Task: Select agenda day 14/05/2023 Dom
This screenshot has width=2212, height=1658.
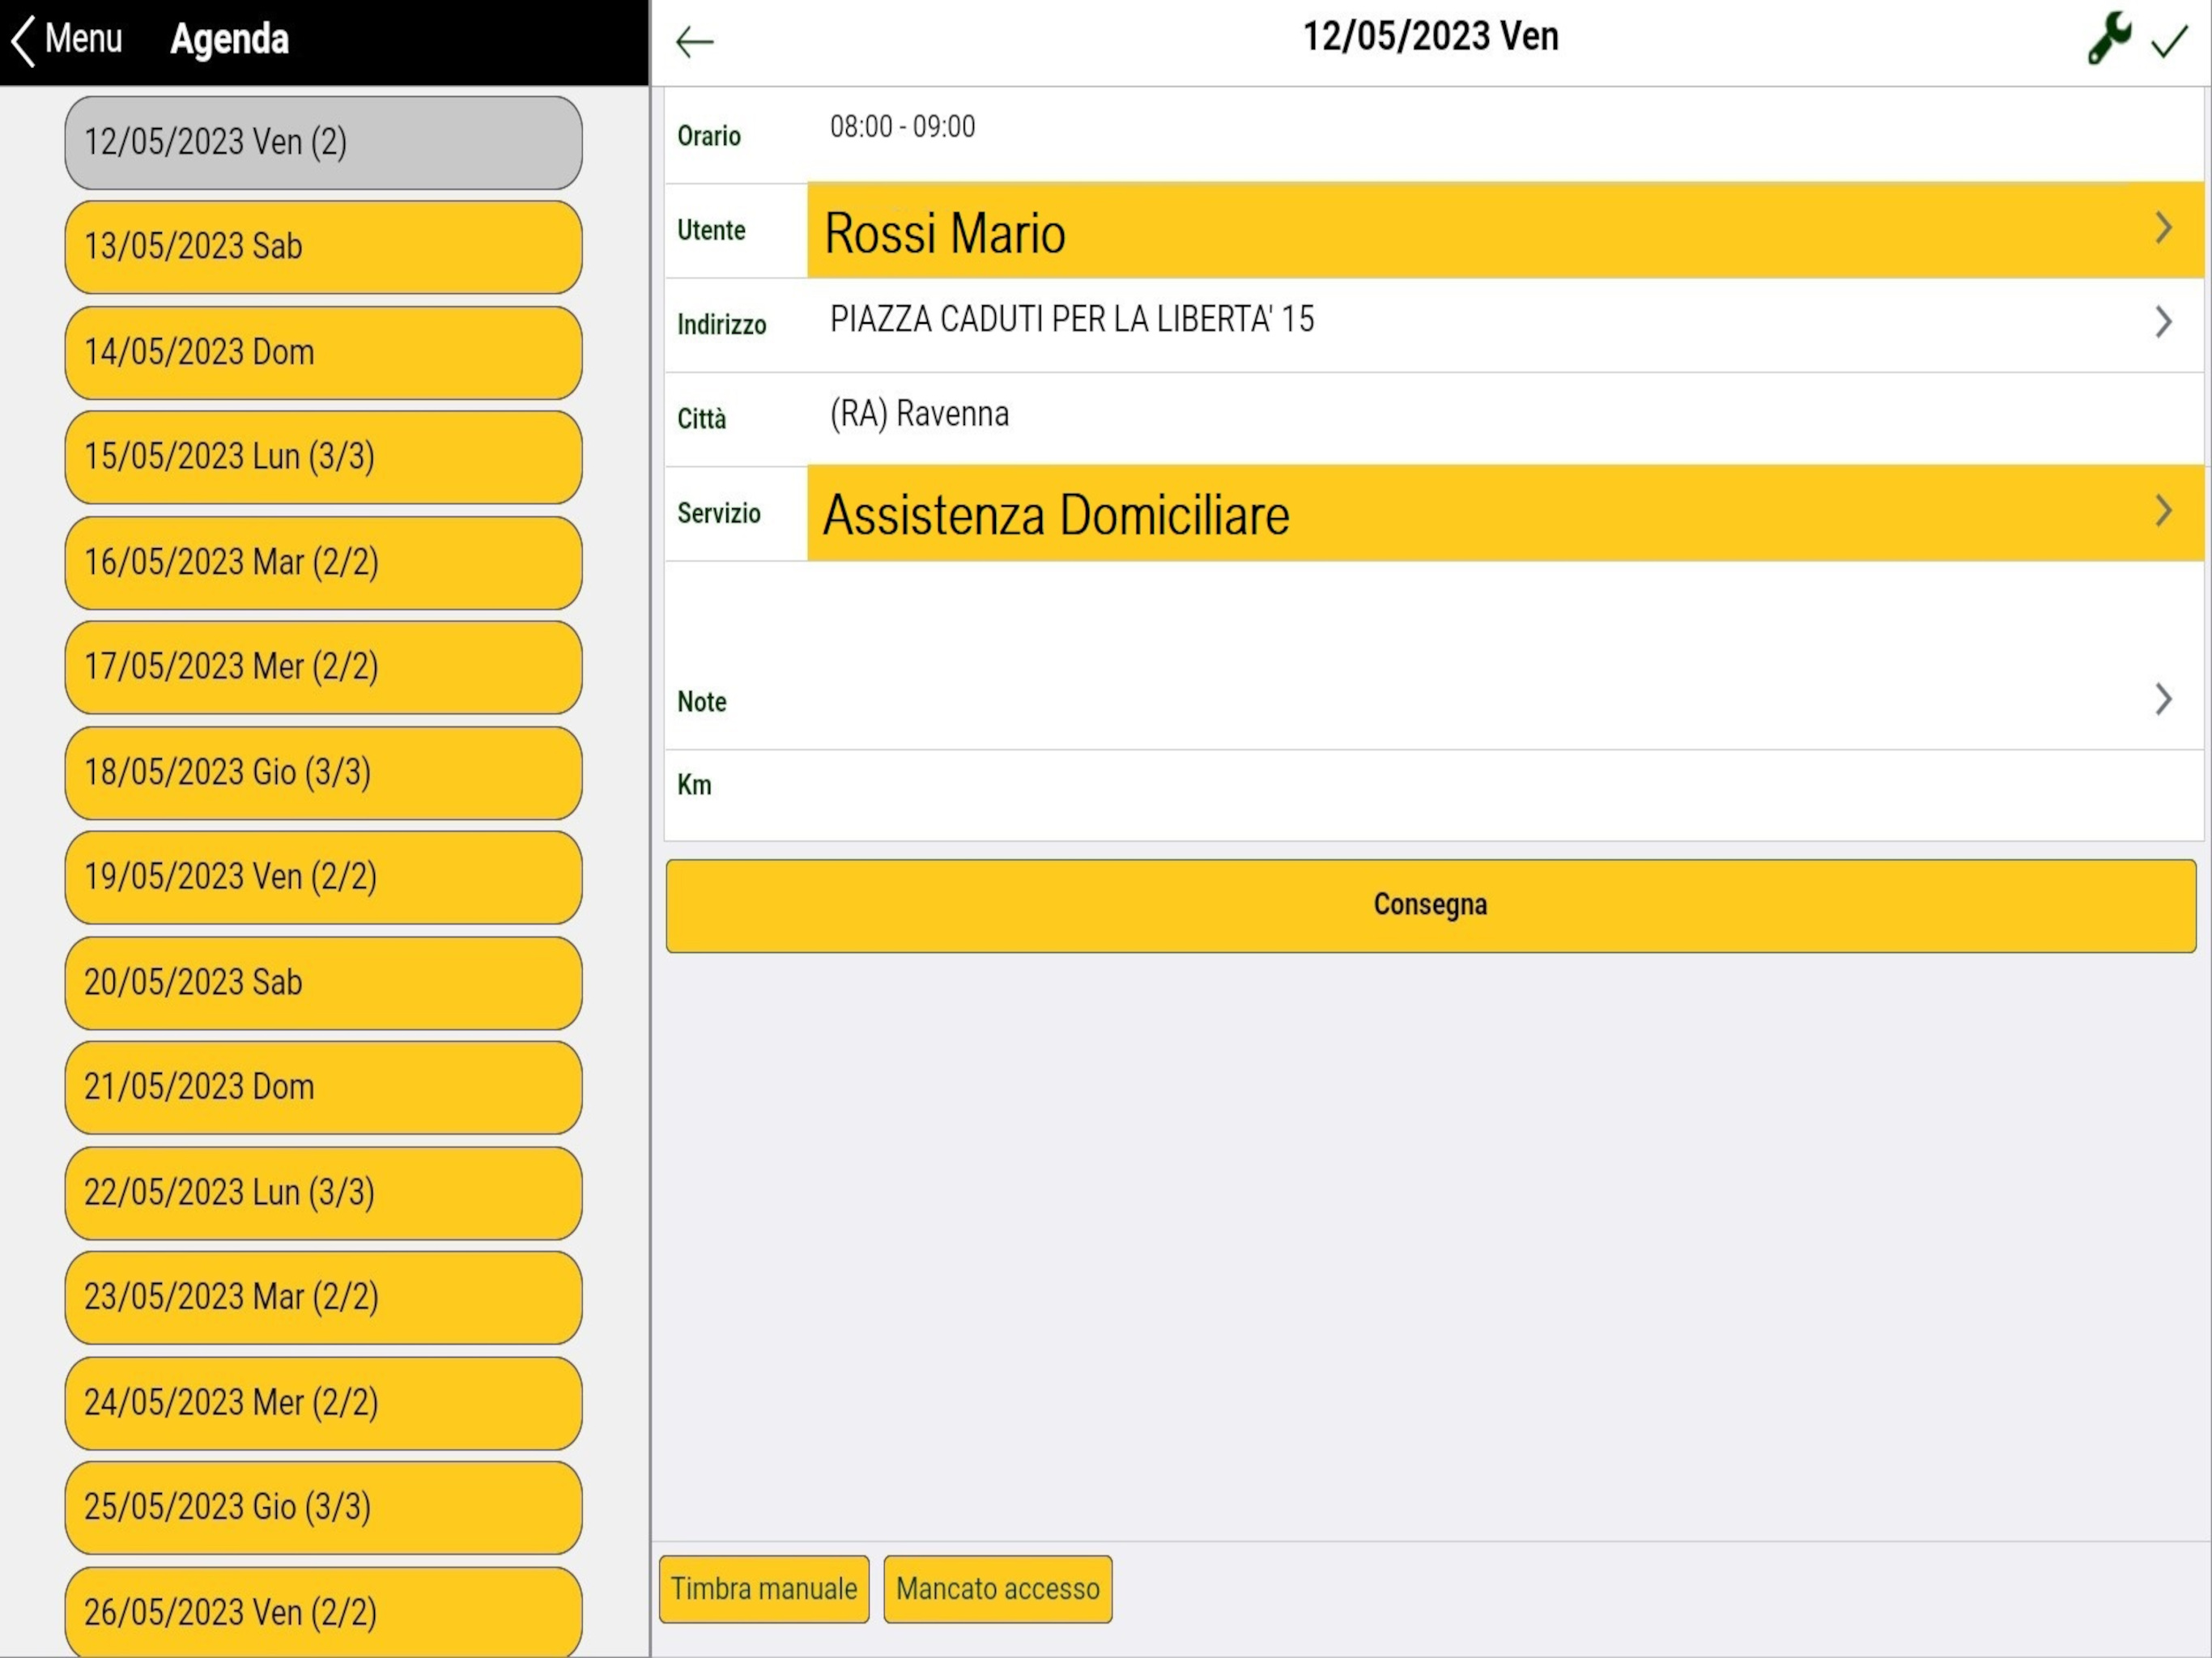Action: tap(323, 352)
